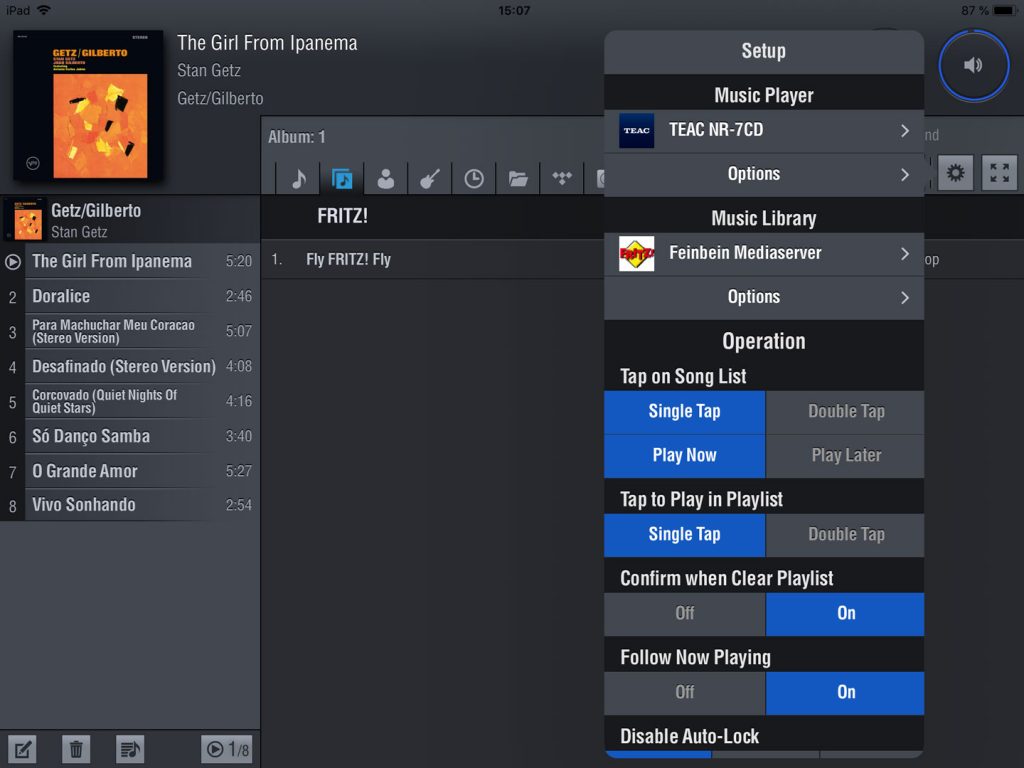
Task: Select Feinbein Mediaserver library
Action: (764, 253)
